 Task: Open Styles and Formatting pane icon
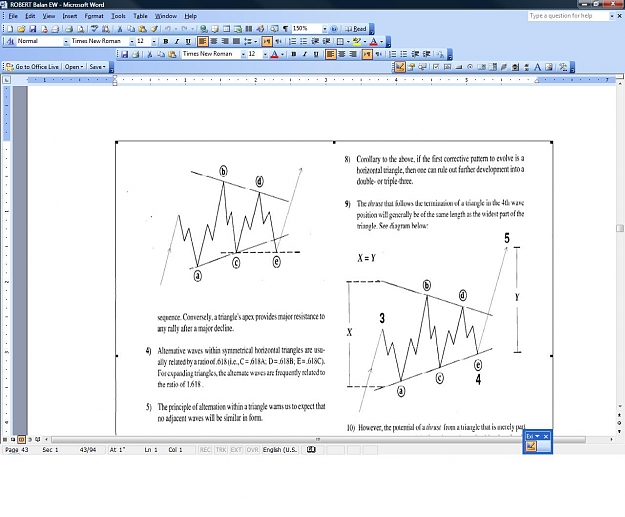[x=10, y=41]
